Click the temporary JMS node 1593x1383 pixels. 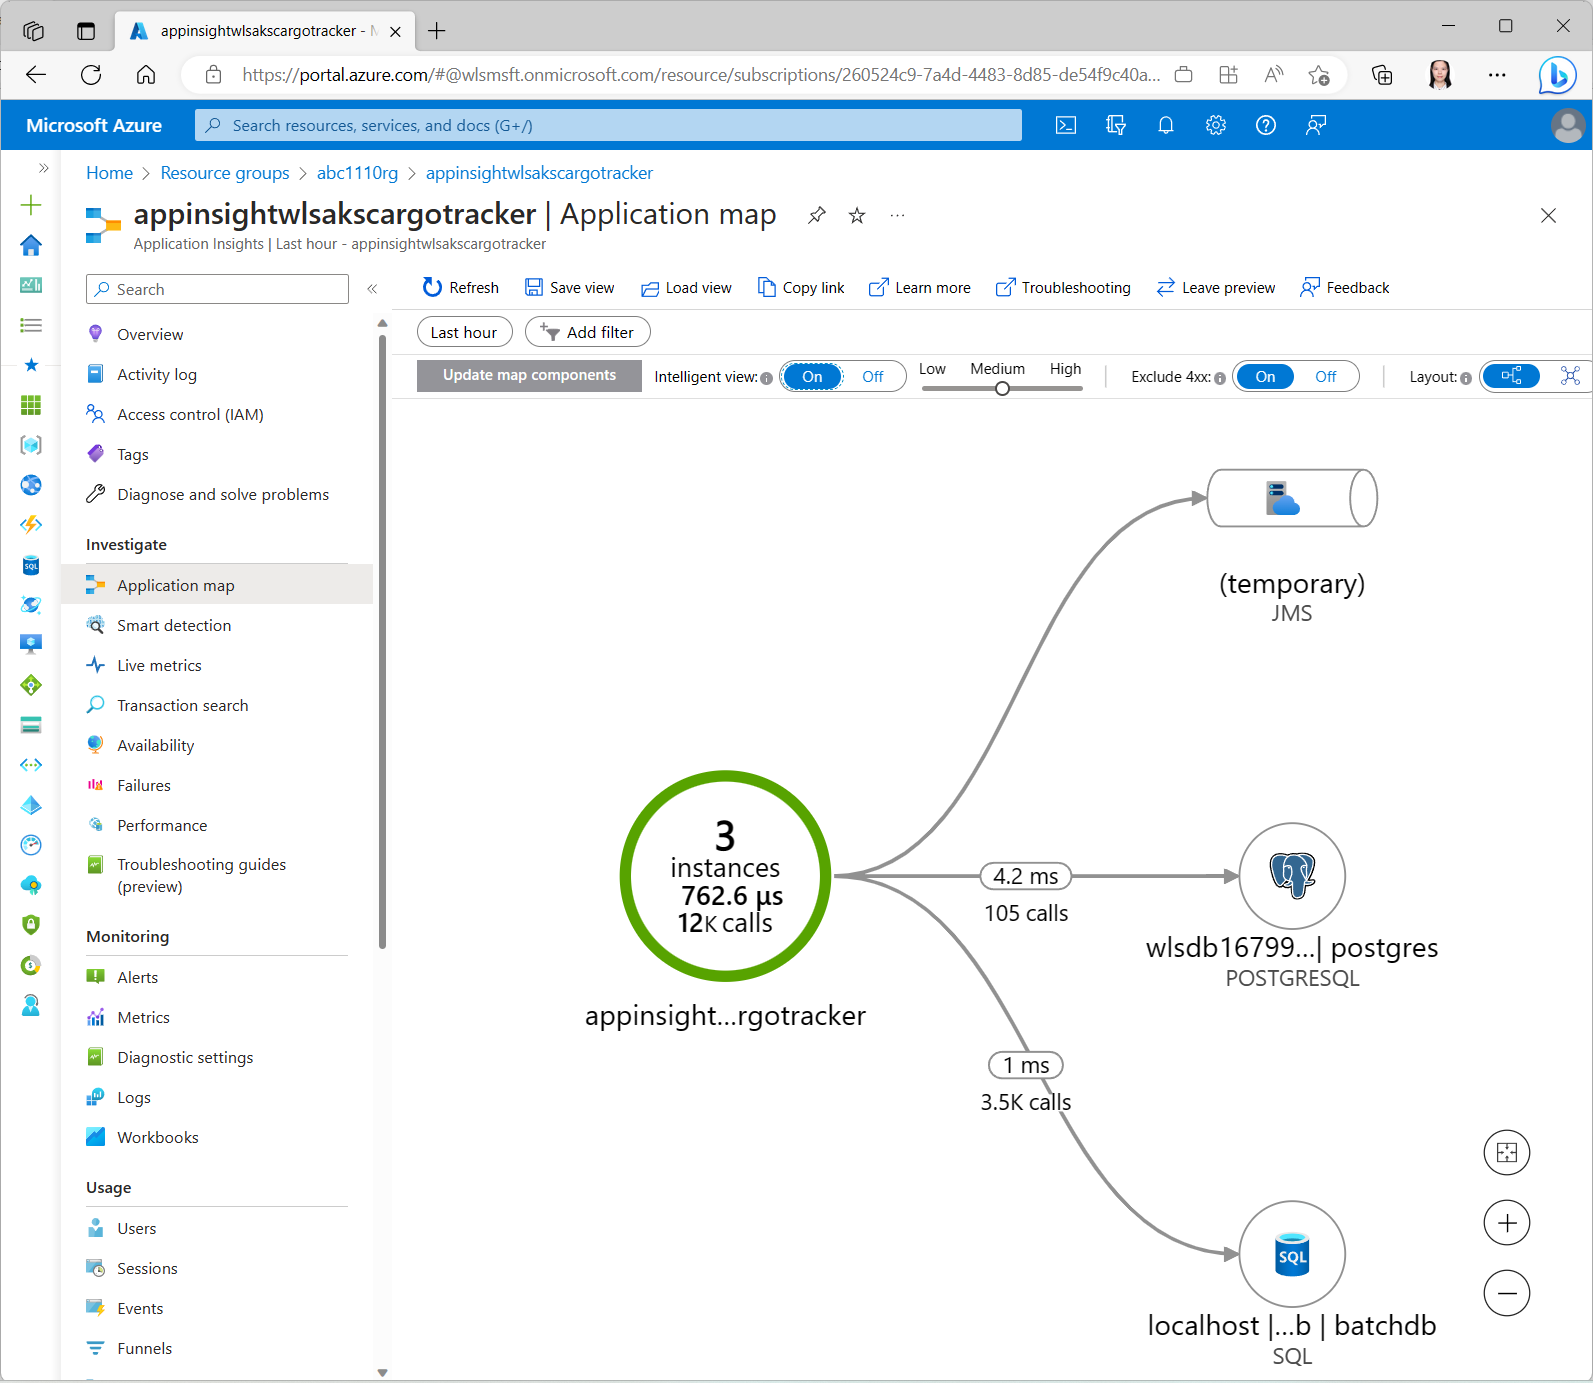click(1292, 498)
